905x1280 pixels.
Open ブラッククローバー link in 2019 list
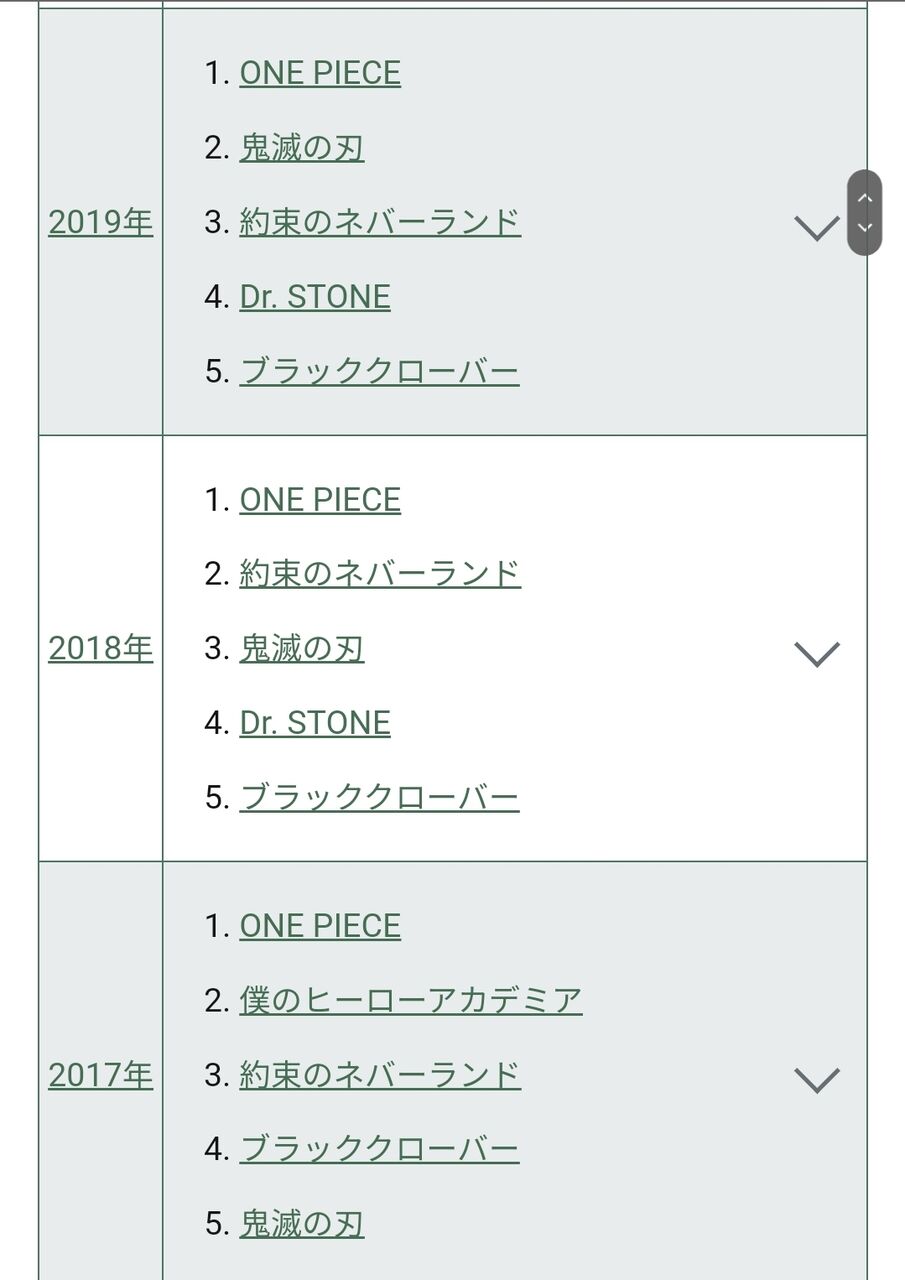(x=380, y=372)
